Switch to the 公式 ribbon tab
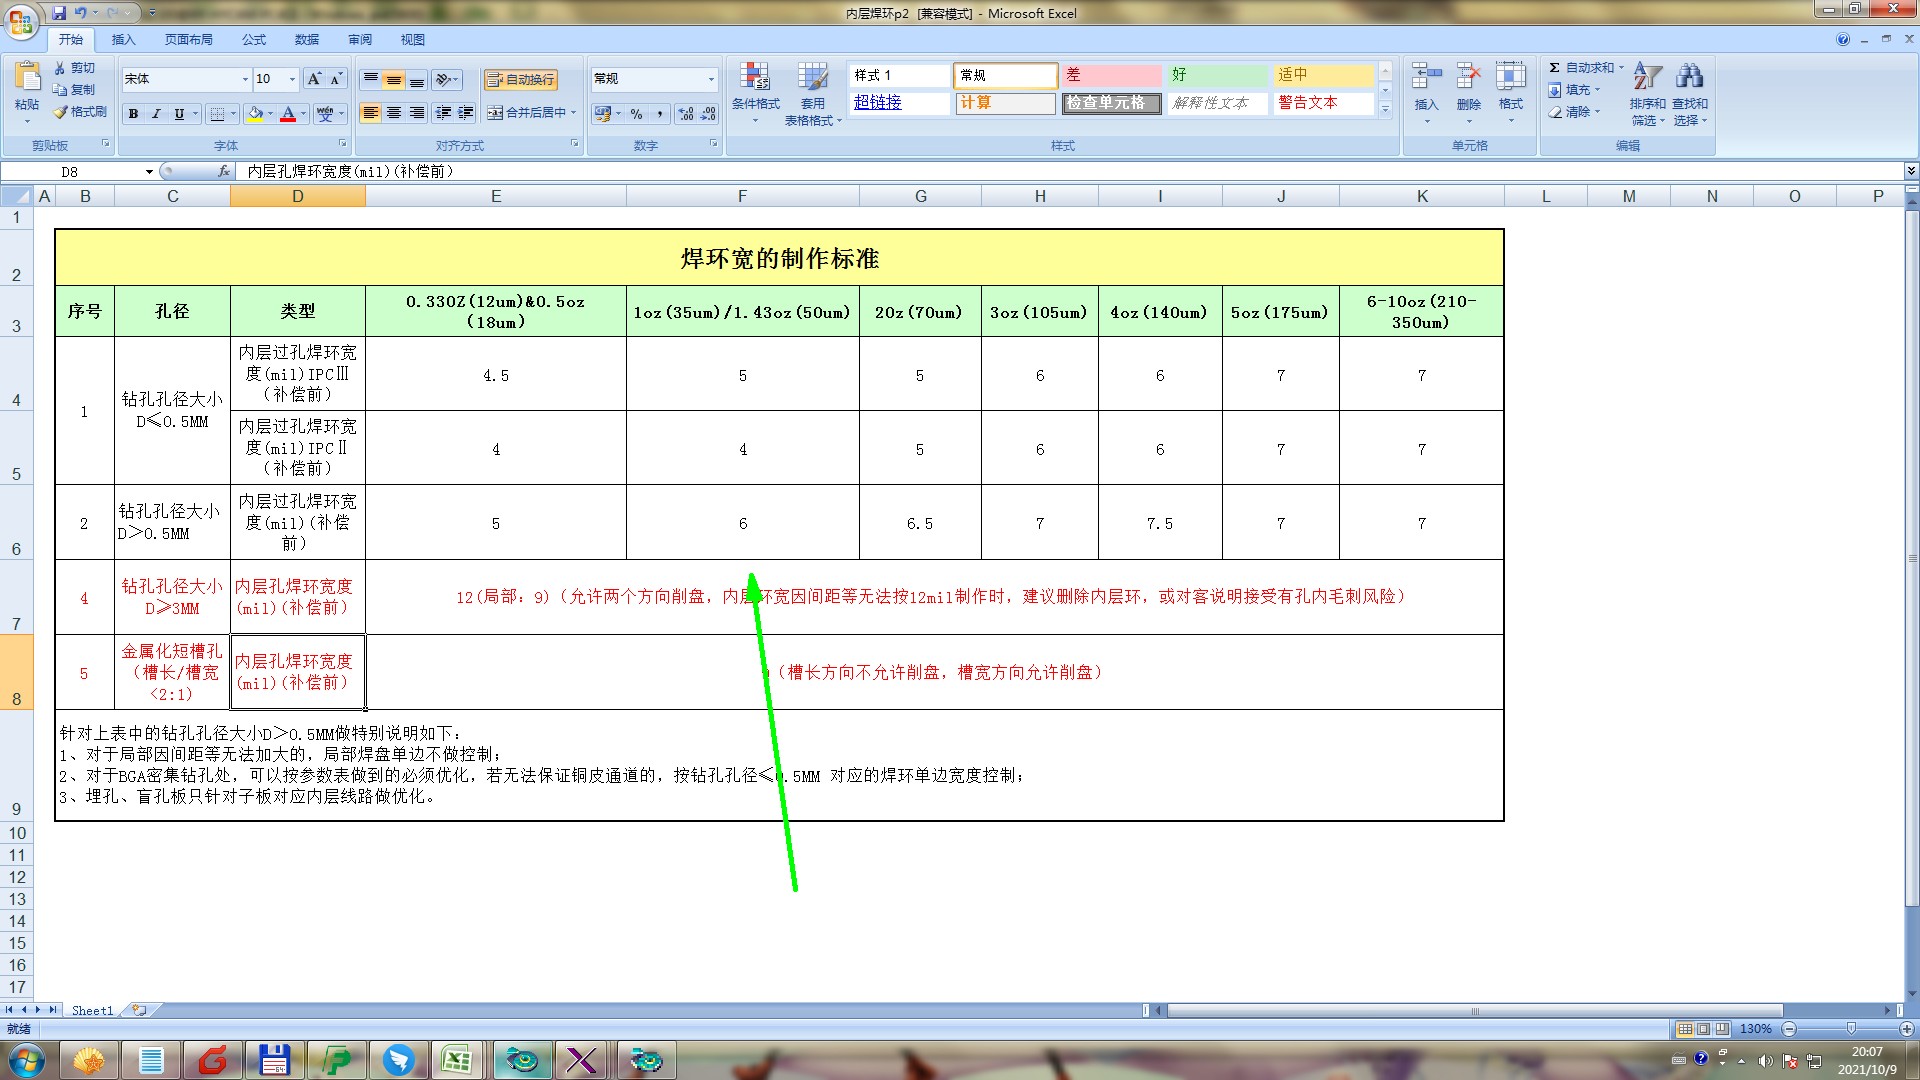The image size is (1920, 1080). [x=254, y=40]
